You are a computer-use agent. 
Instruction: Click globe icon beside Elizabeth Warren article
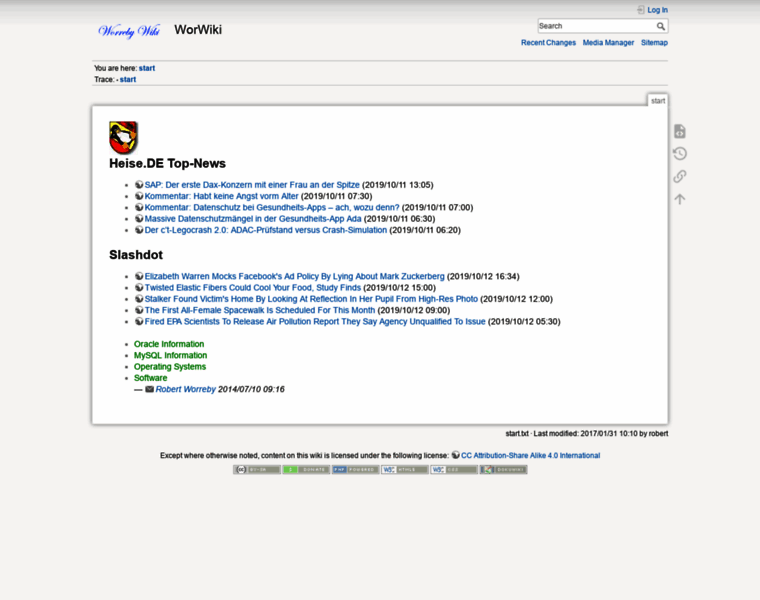coord(139,276)
